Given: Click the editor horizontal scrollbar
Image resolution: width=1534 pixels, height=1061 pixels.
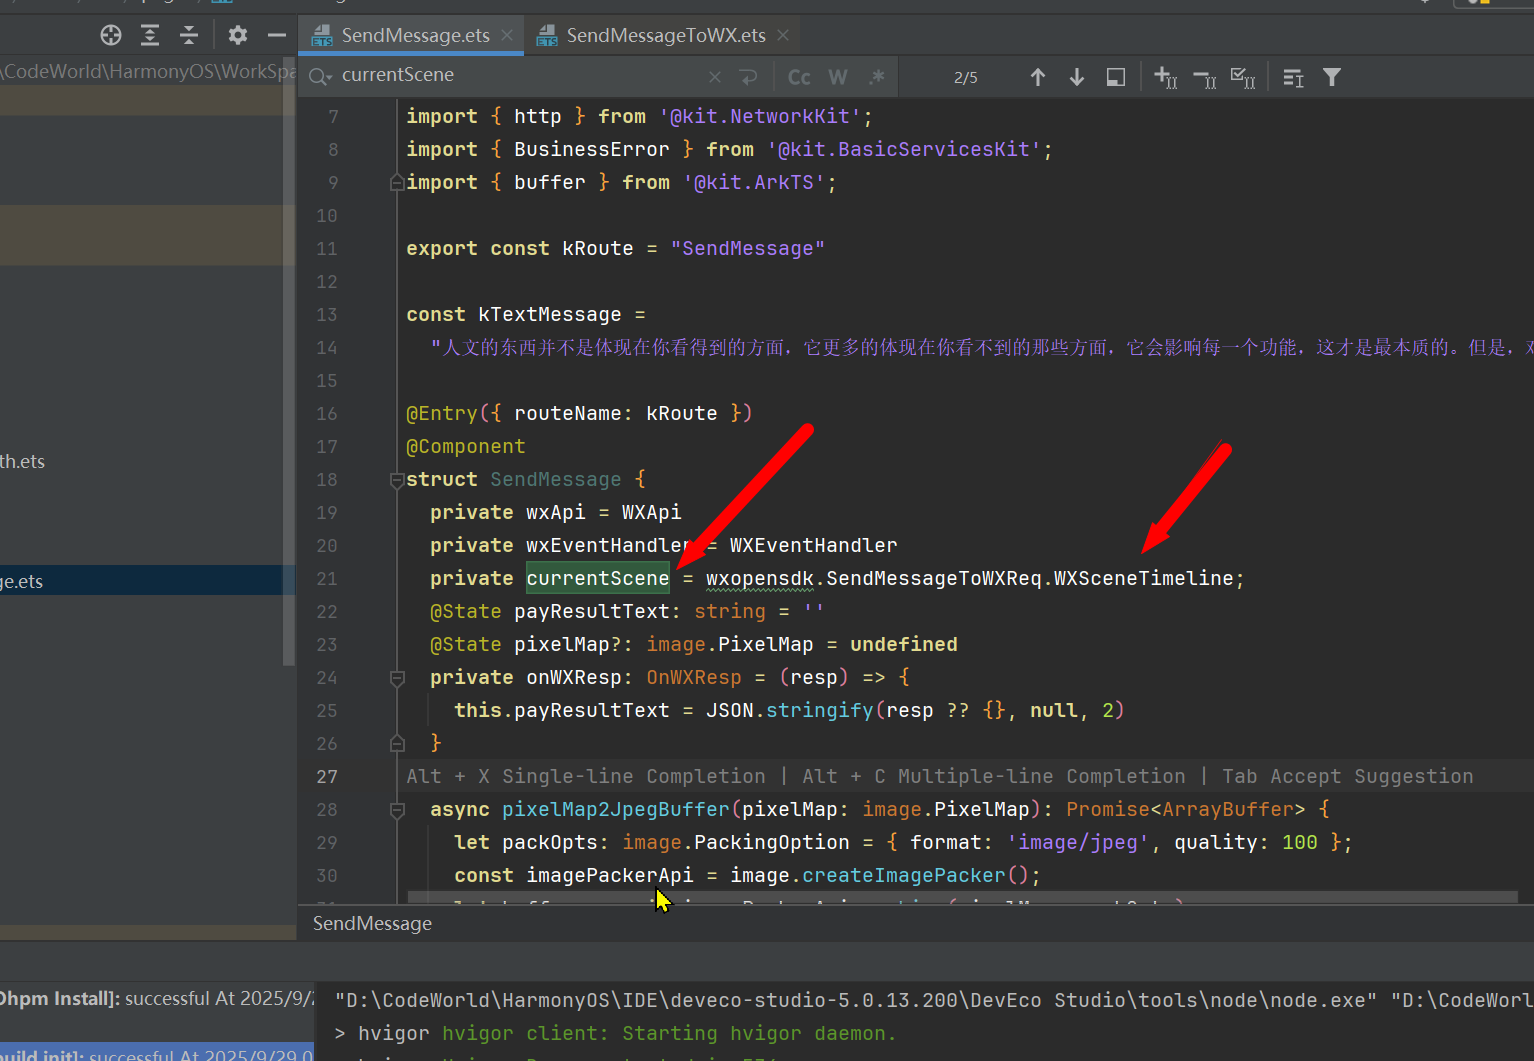Looking at the screenshot, I should coord(962,897).
